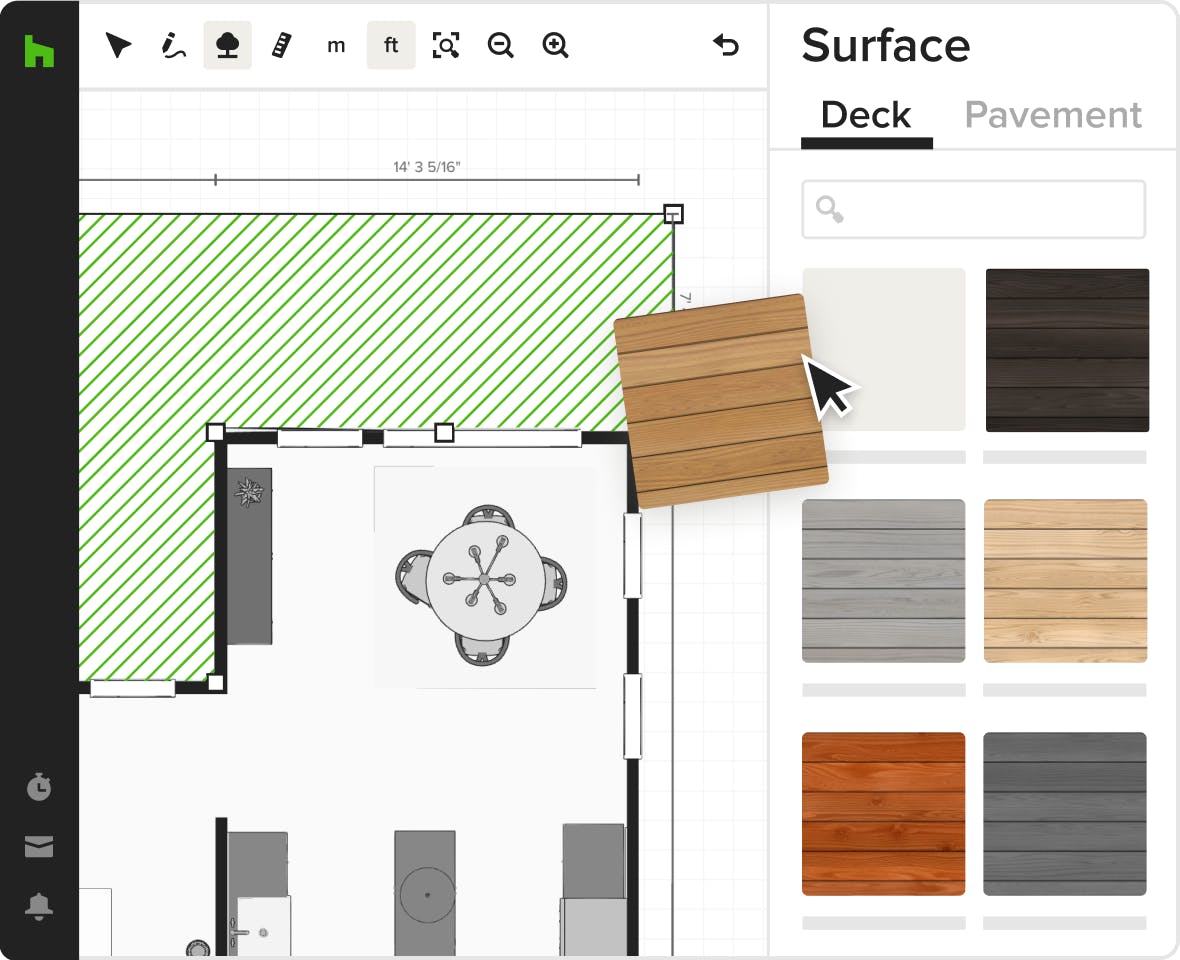Image resolution: width=1180 pixels, height=960 pixels.
Task: Switch units to meters
Action: pos(336,46)
